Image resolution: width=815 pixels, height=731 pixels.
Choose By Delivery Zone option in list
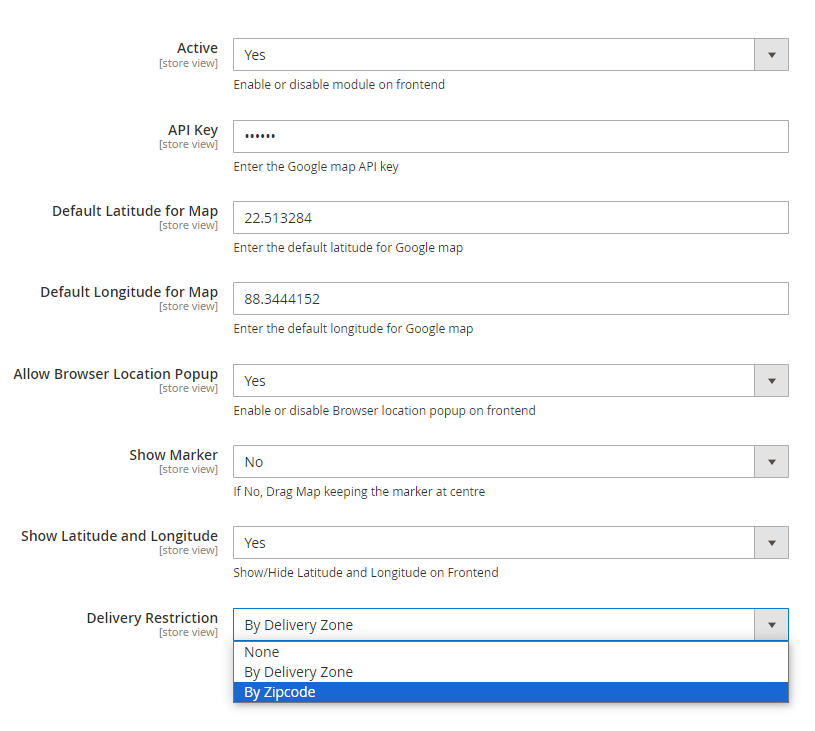coord(510,672)
